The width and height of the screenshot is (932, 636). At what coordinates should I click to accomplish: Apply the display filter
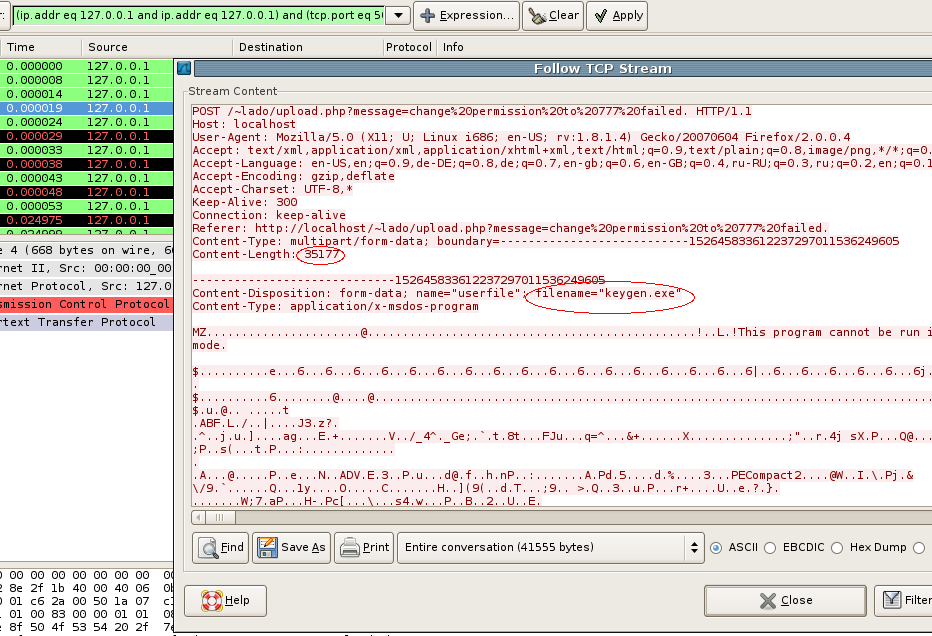click(x=616, y=16)
